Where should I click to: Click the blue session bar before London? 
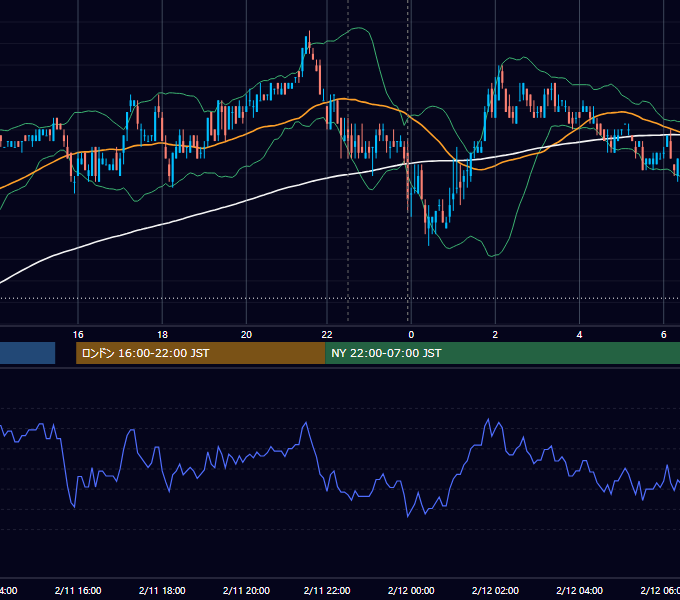click(x=27, y=353)
